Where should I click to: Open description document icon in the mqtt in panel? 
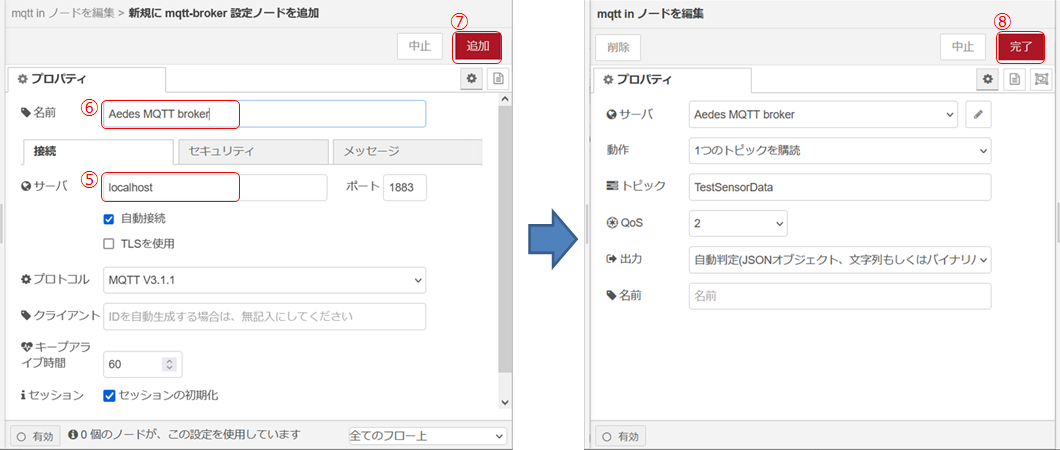point(1014,79)
